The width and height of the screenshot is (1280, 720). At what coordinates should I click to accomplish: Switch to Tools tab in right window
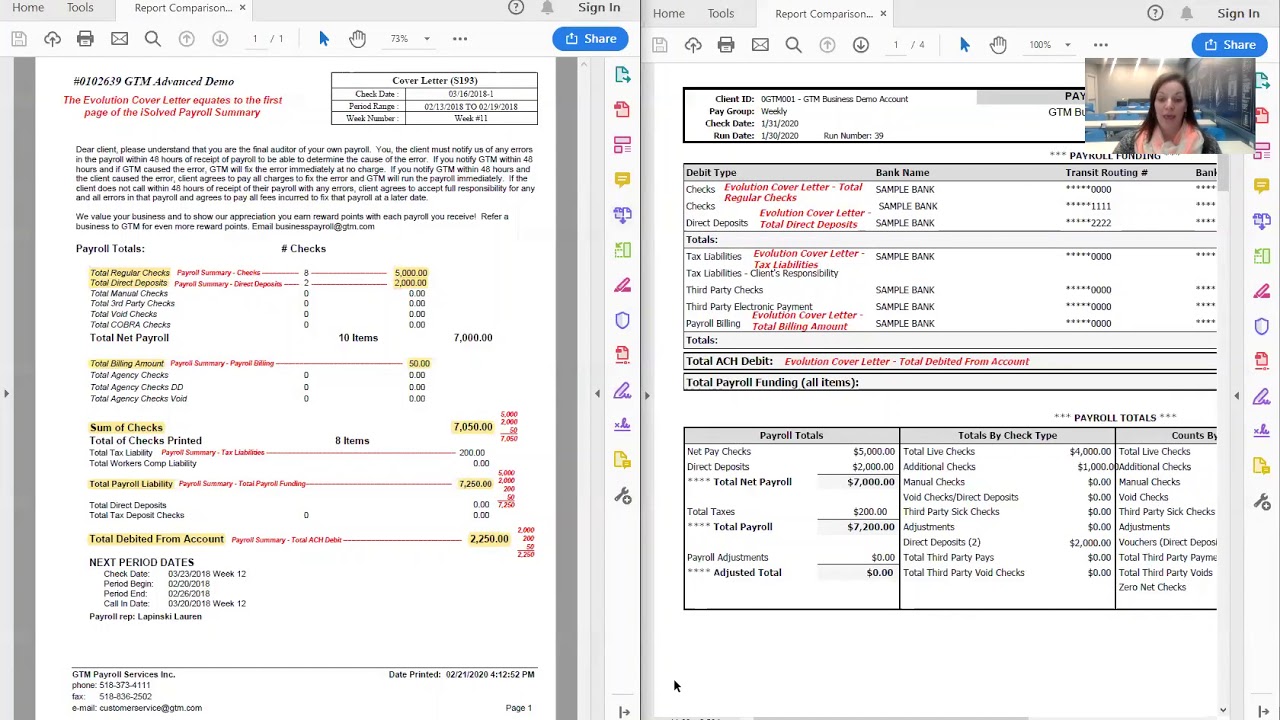click(x=721, y=14)
